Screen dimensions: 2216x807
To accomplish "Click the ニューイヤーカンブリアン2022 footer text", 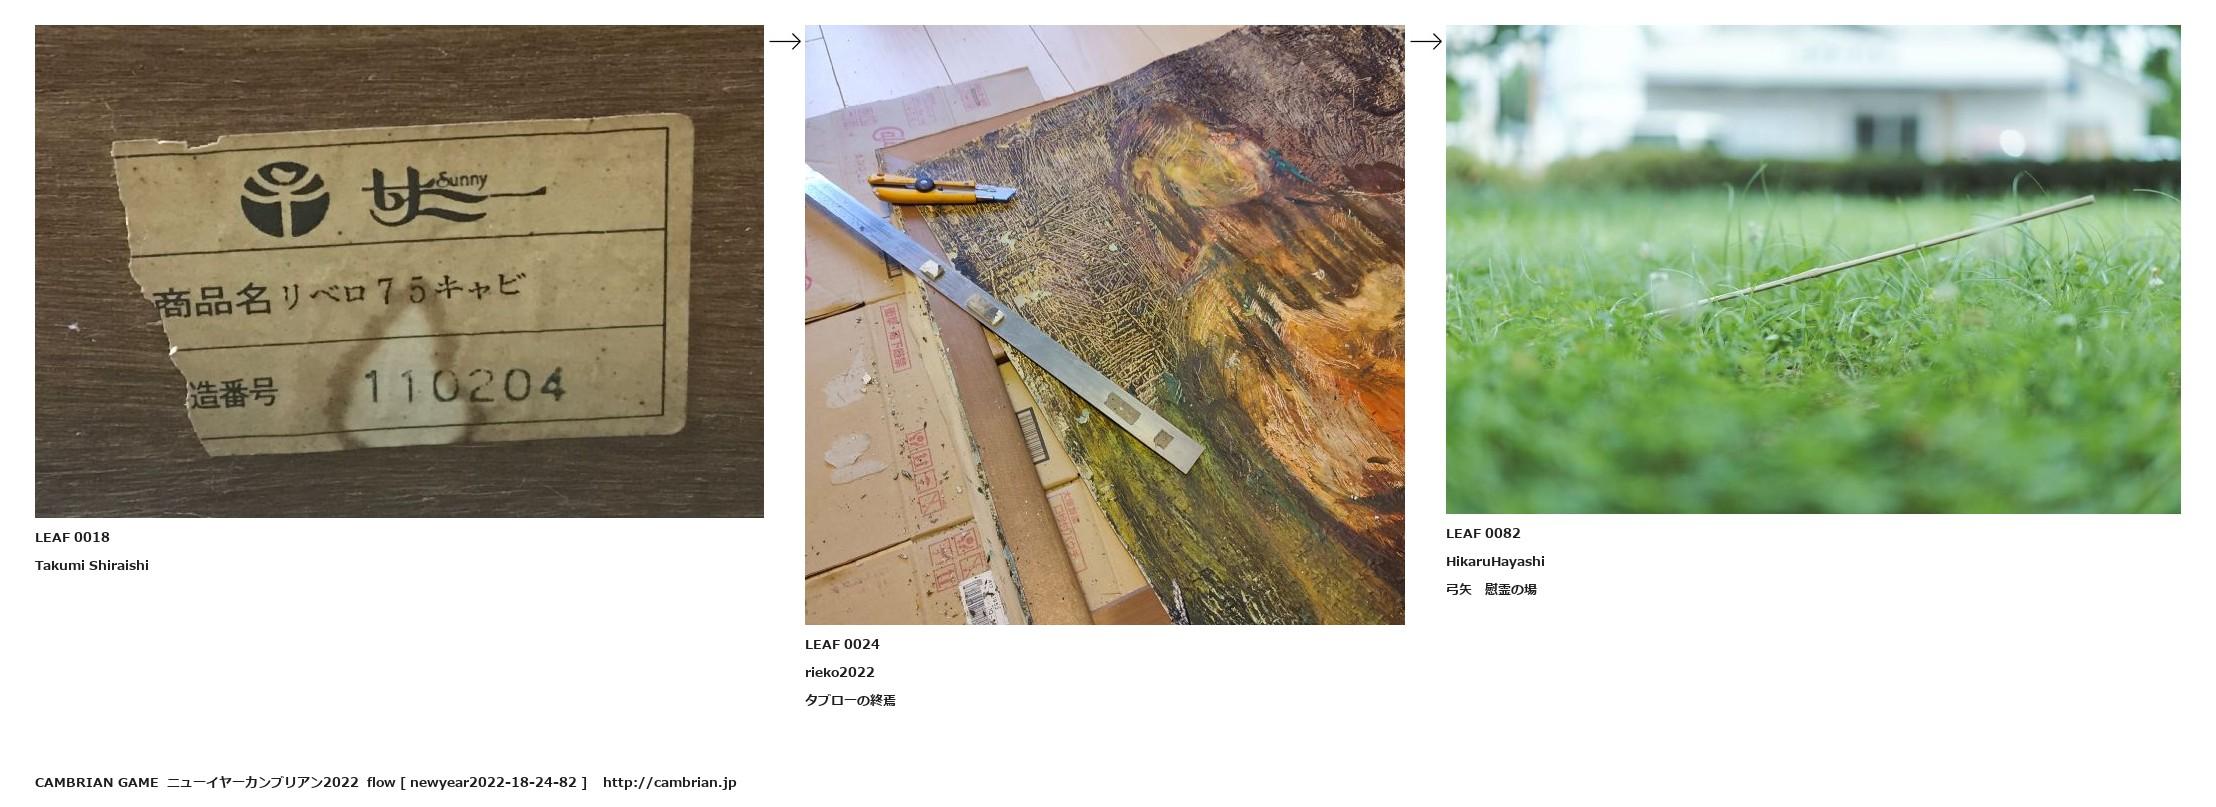I will pyautogui.click(x=262, y=782).
